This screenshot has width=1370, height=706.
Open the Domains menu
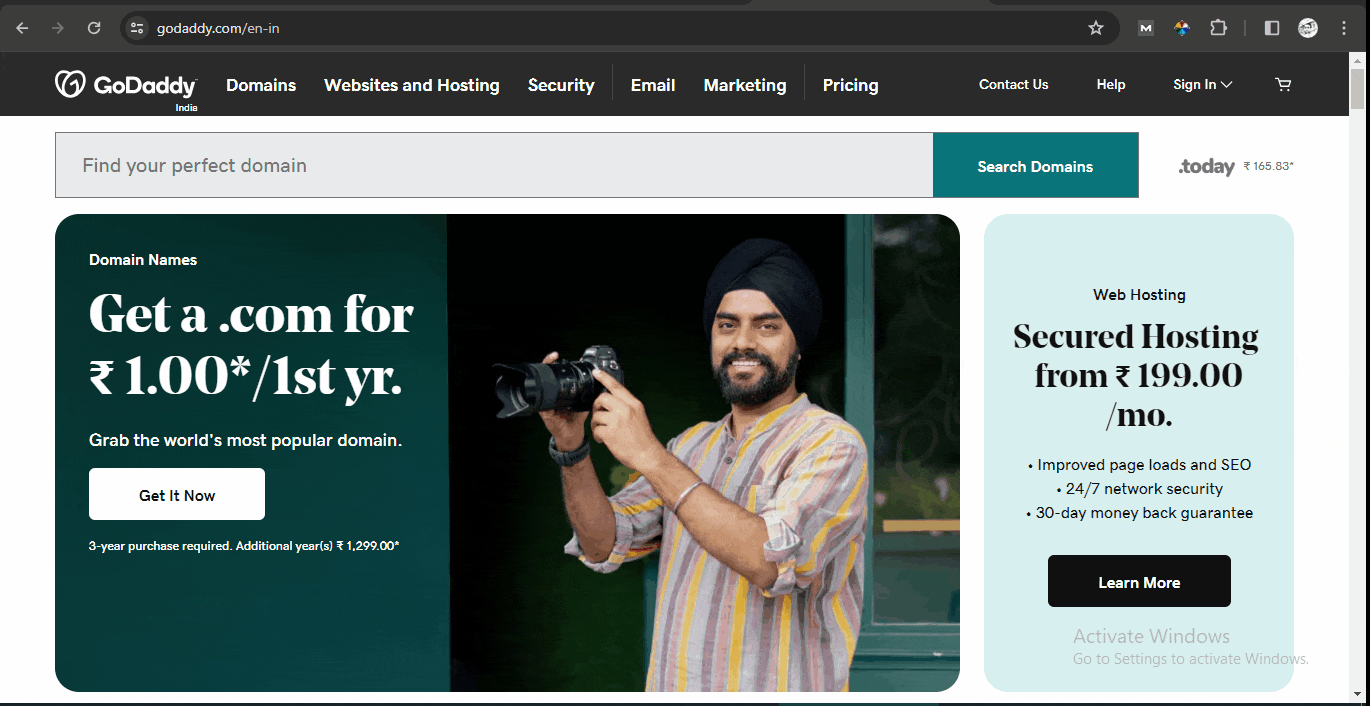coord(260,85)
